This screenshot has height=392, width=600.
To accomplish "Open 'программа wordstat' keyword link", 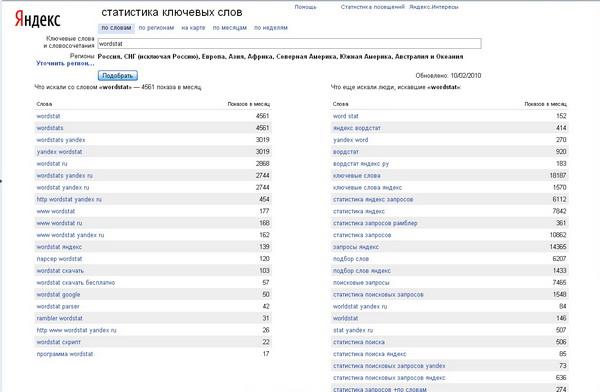I will point(65,354).
